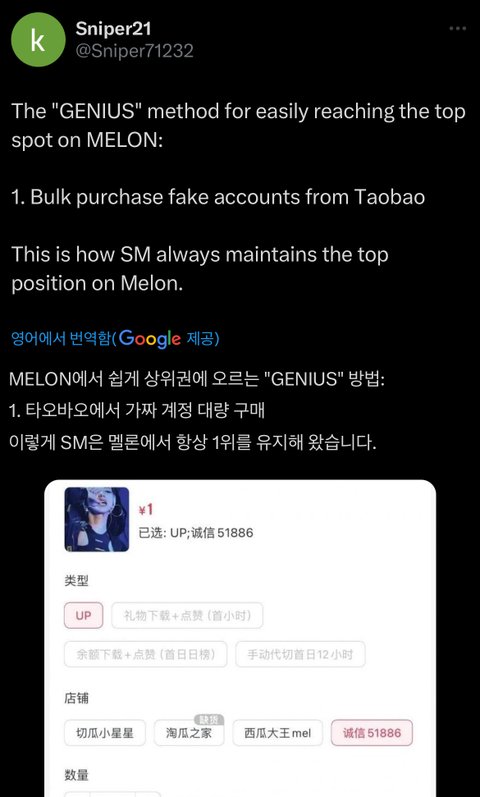
Task: Open the three-dot more options menu
Action: tap(458, 28)
